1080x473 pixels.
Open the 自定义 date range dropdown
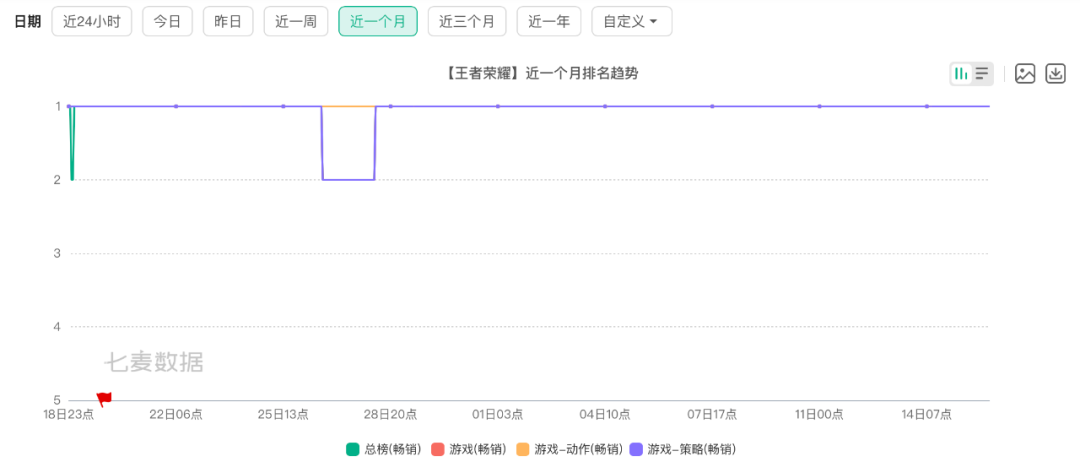pyautogui.click(x=631, y=21)
